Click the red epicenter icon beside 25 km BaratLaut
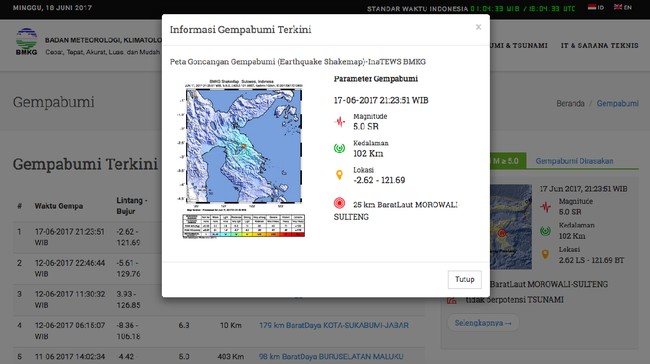This screenshot has width=650, height=364. 340,203
